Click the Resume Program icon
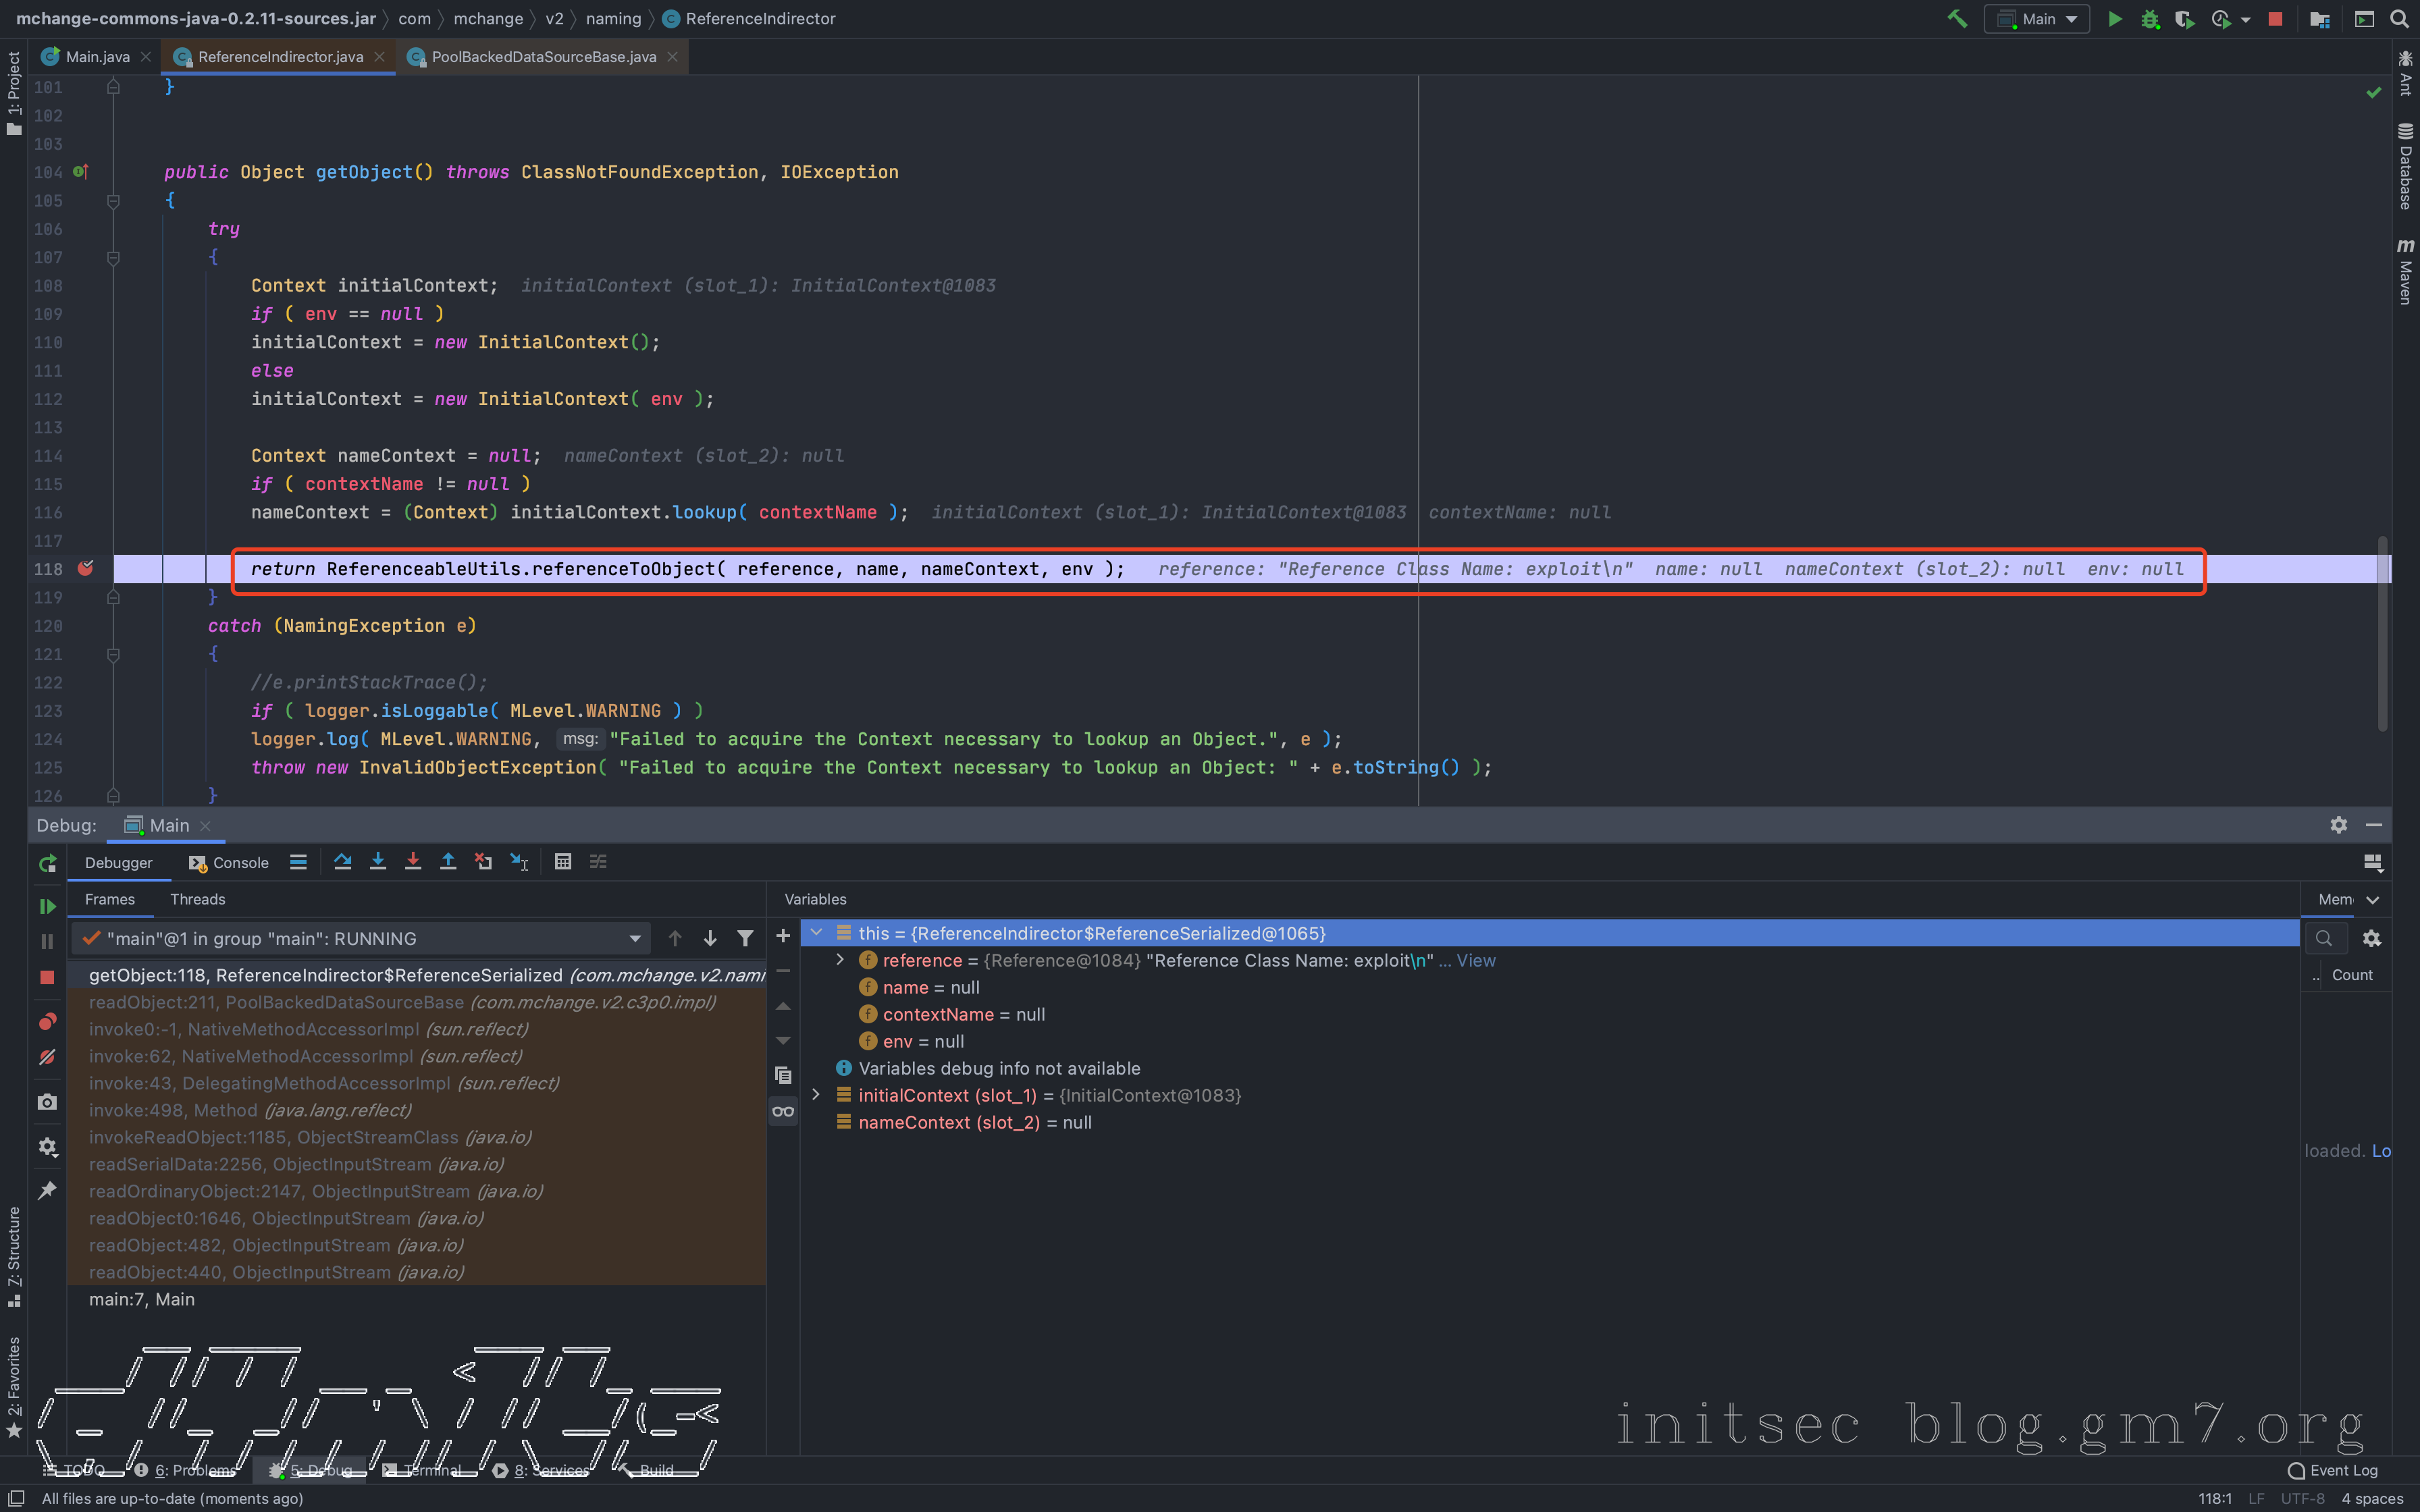Image resolution: width=2420 pixels, height=1512 pixels. tap(47, 906)
